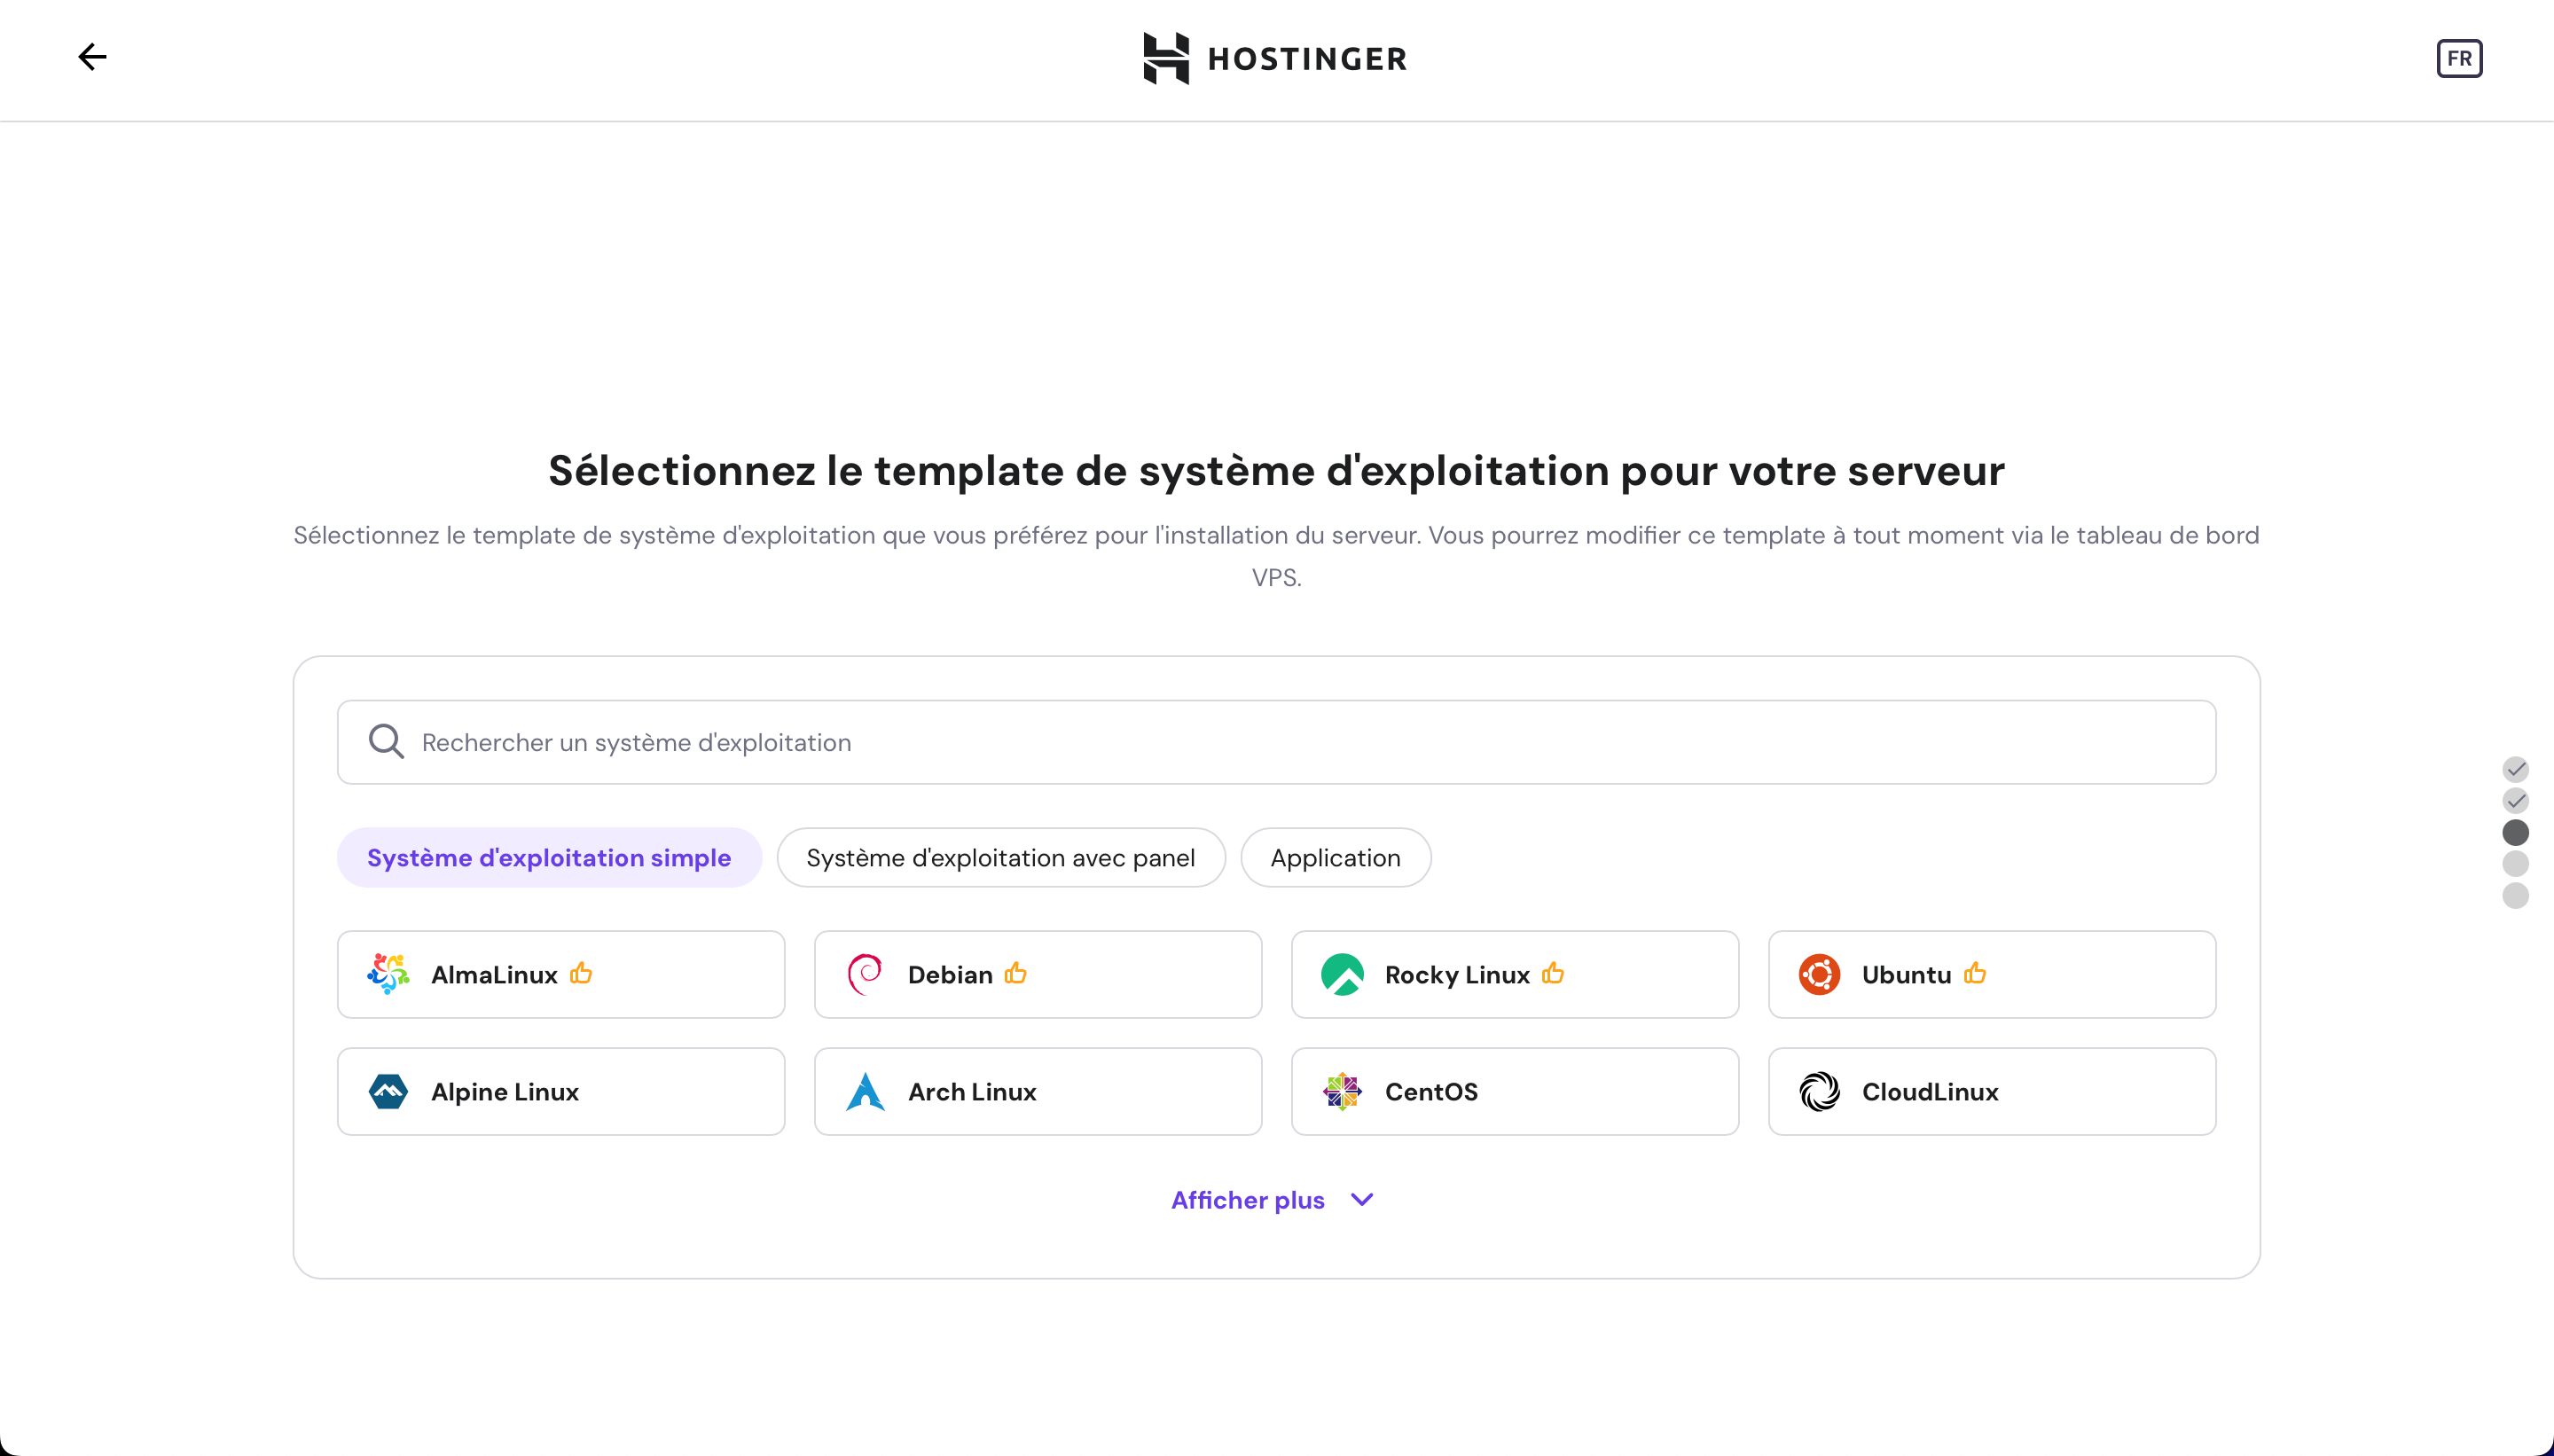This screenshot has width=2554, height=1456.
Task: Click the Afficher plus link
Action: (x=1247, y=1200)
